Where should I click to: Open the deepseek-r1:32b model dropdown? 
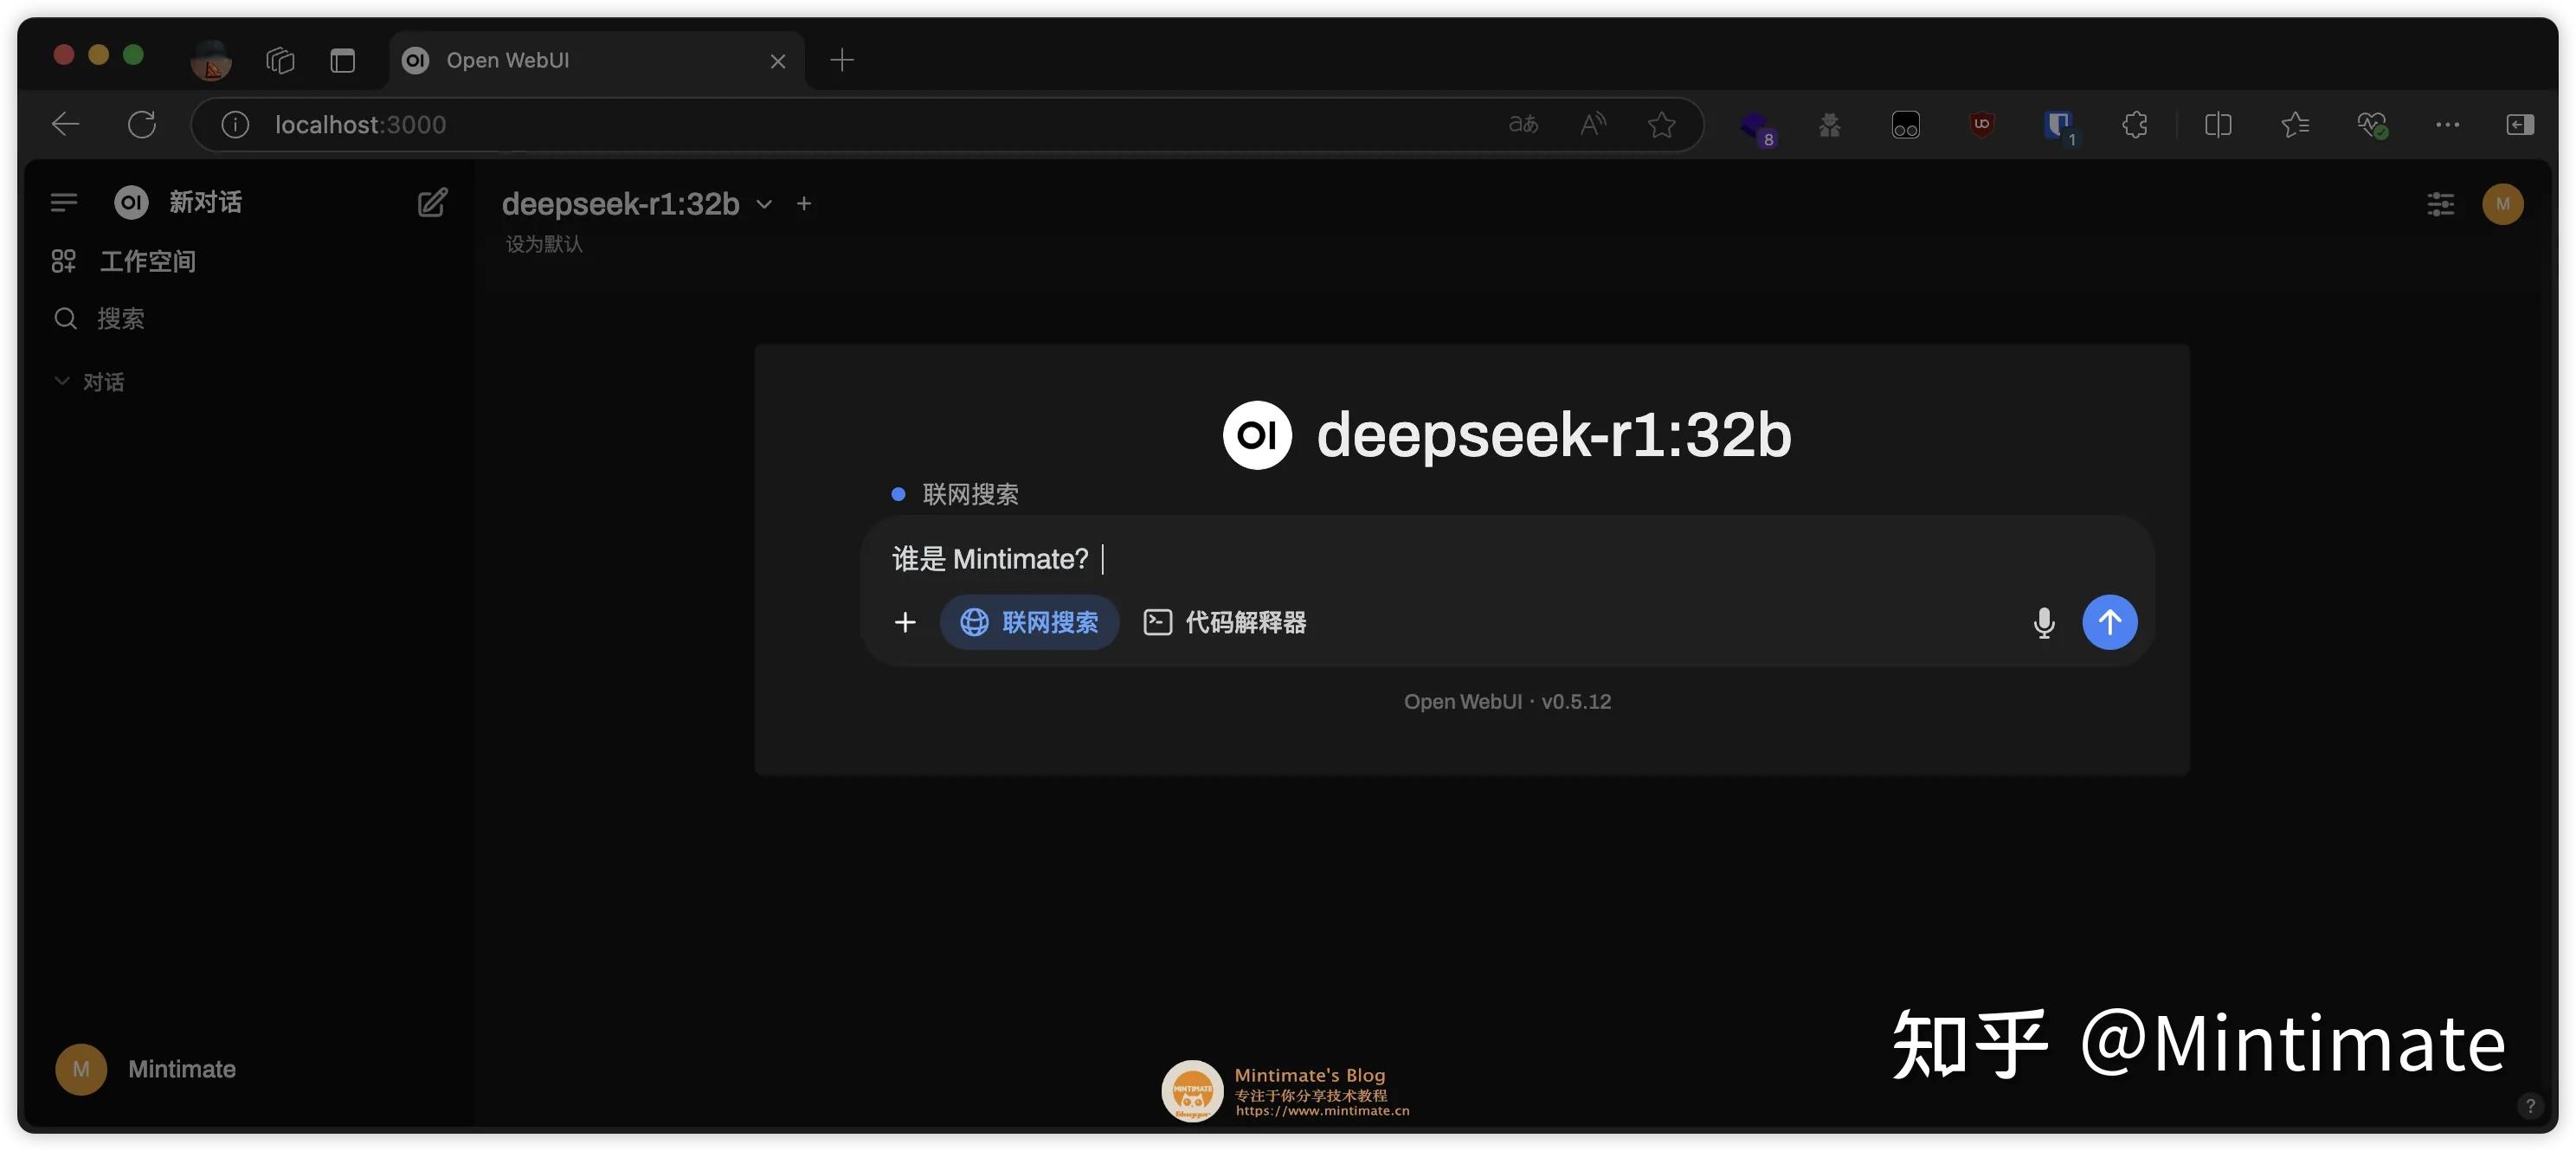coord(763,204)
